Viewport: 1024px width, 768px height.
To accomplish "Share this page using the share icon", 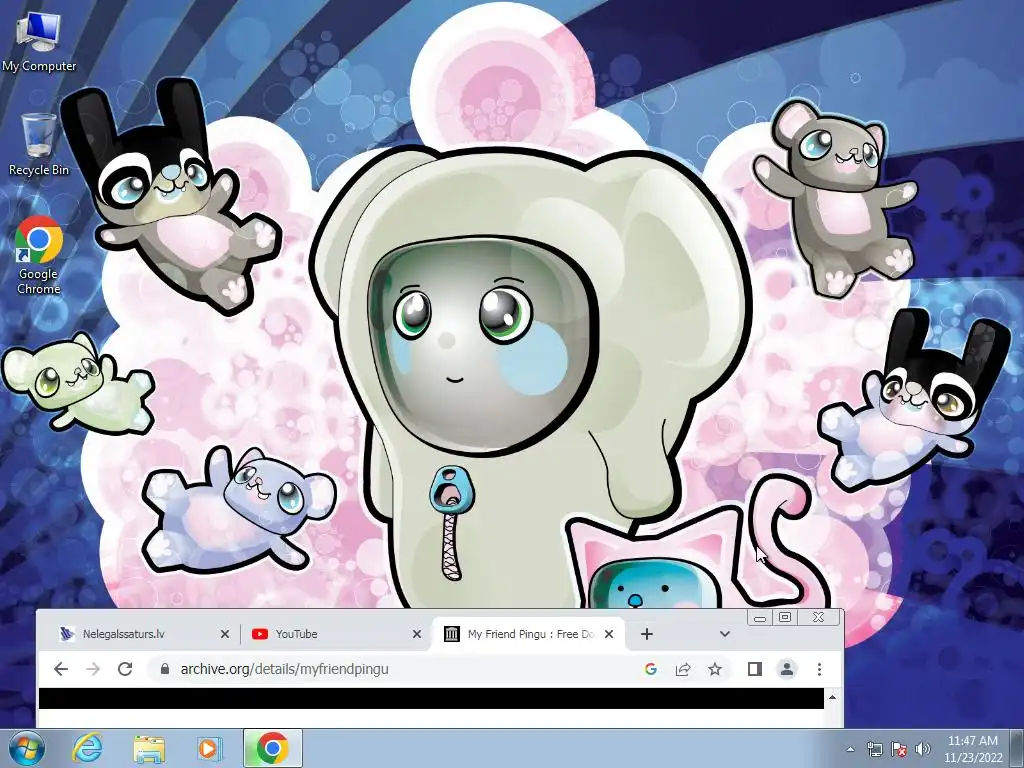I will click(683, 669).
